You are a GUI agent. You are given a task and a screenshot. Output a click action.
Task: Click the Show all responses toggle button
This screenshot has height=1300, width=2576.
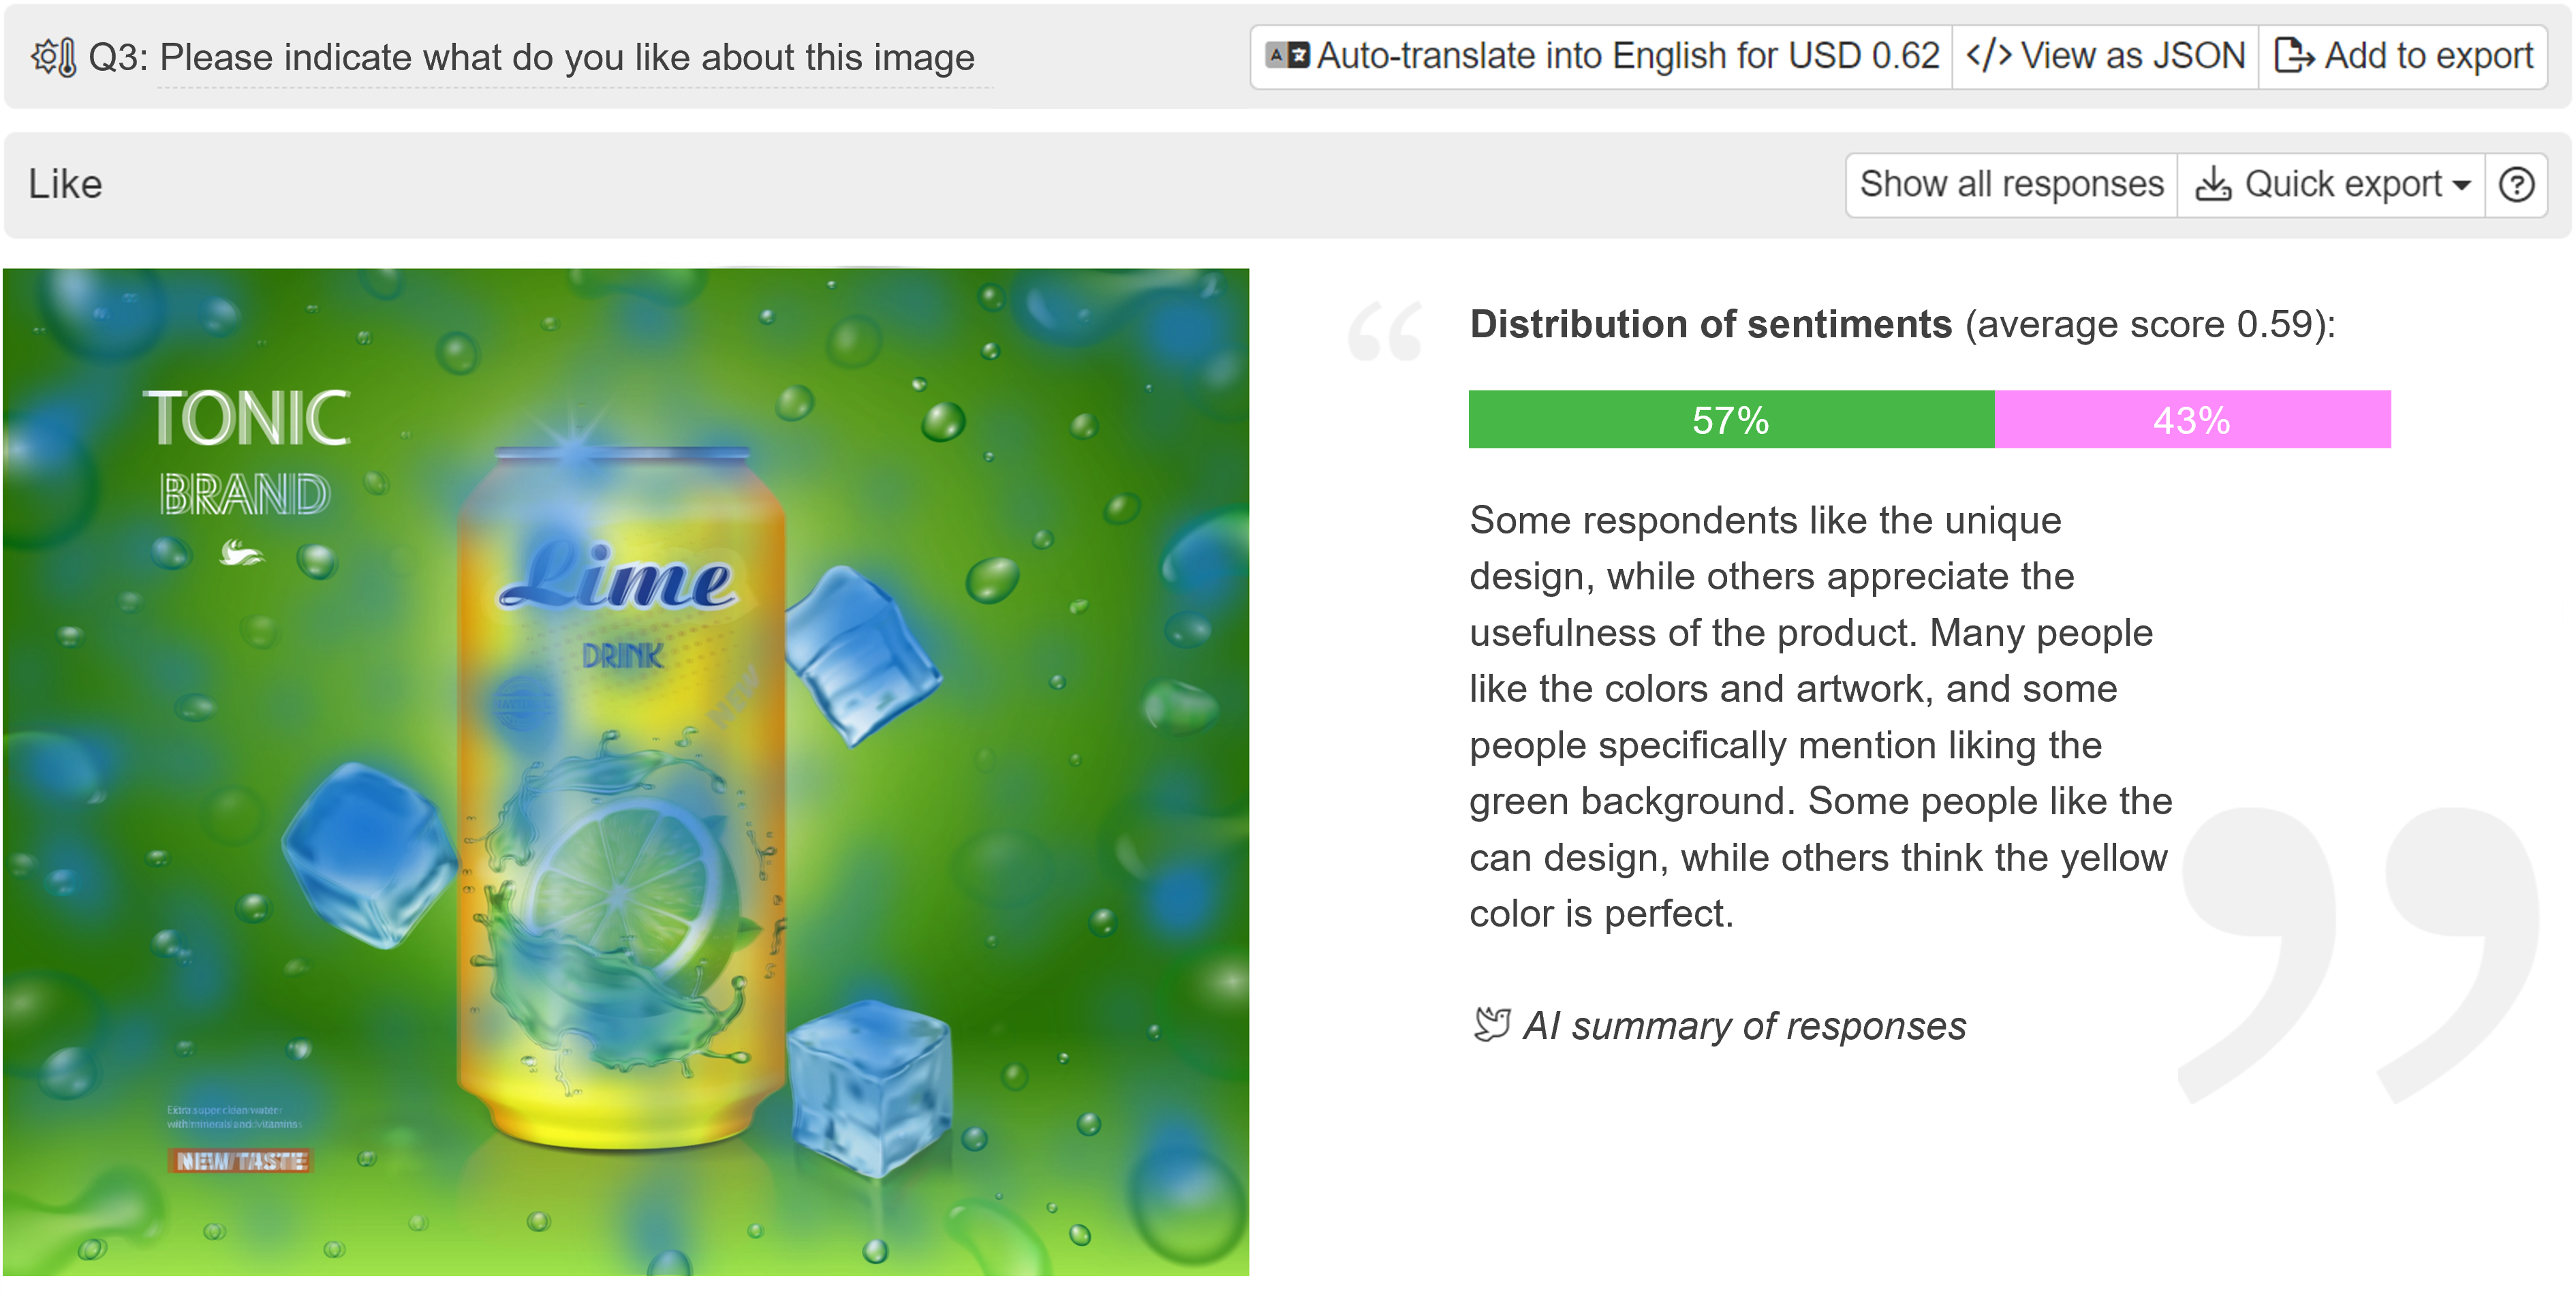[2011, 184]
